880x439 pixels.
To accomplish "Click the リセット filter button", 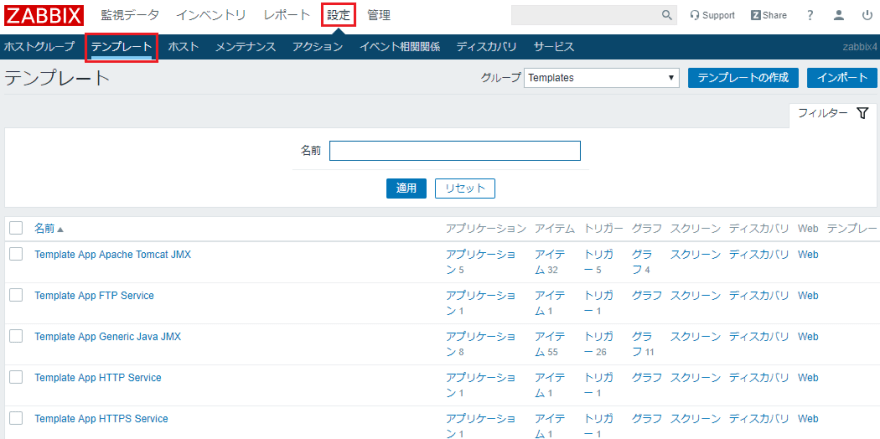I will (x=465, y=189).
